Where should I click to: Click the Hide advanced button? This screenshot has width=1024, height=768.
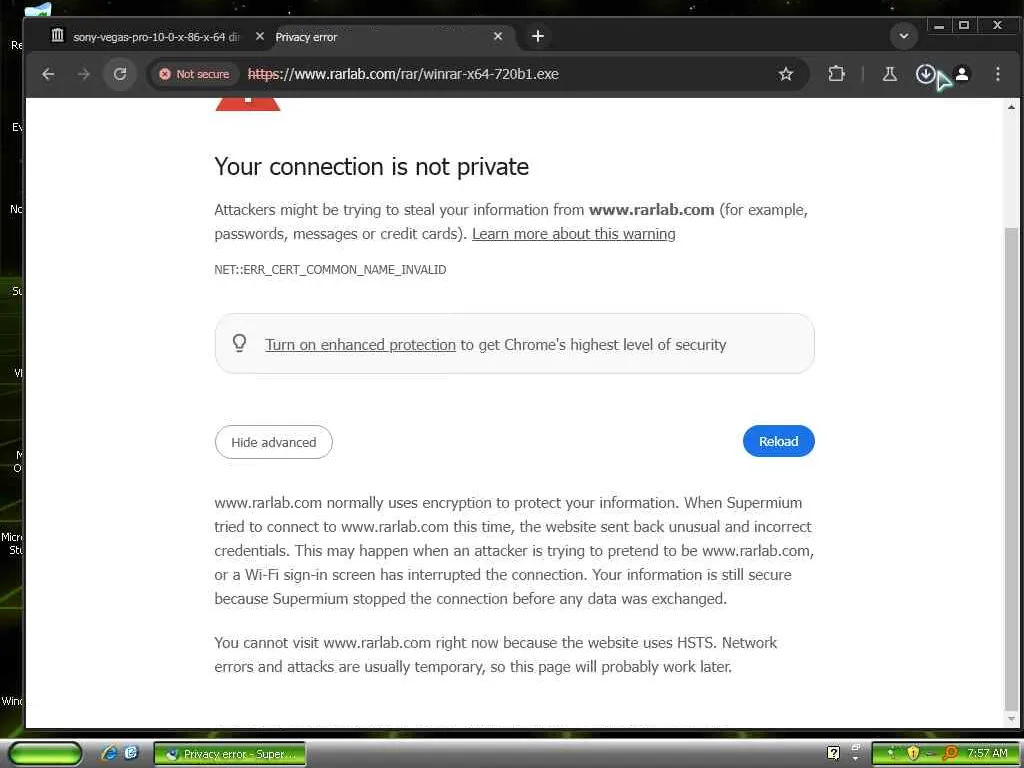(x=274, y=442)
